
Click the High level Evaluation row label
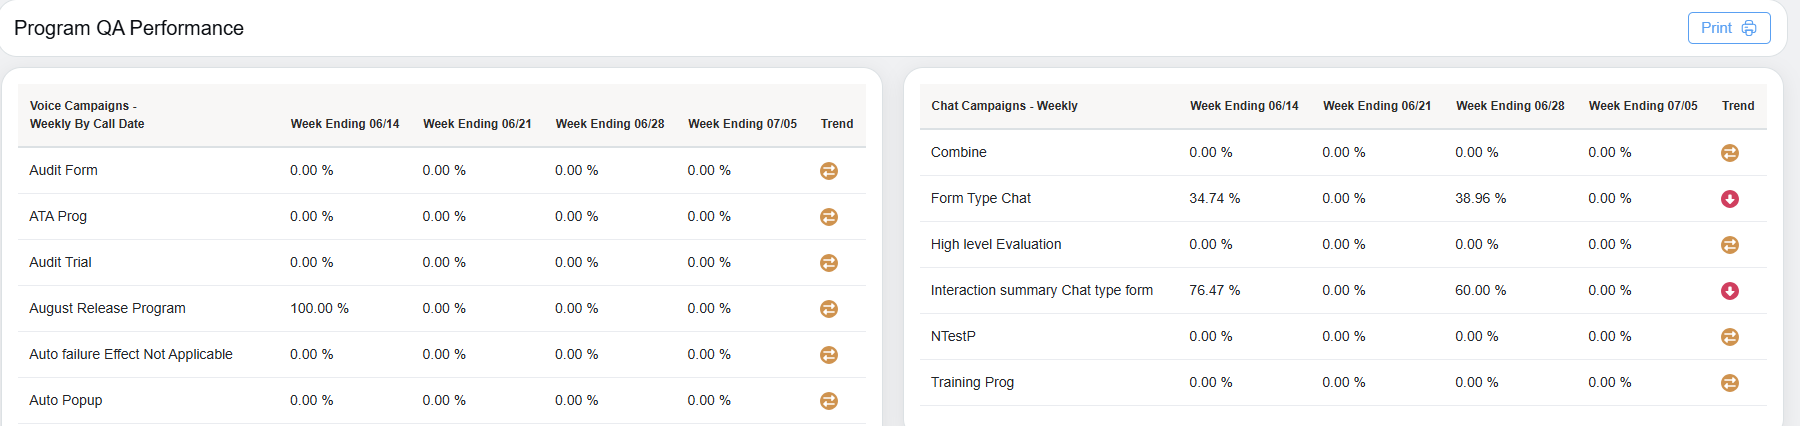tap(996, 244)
